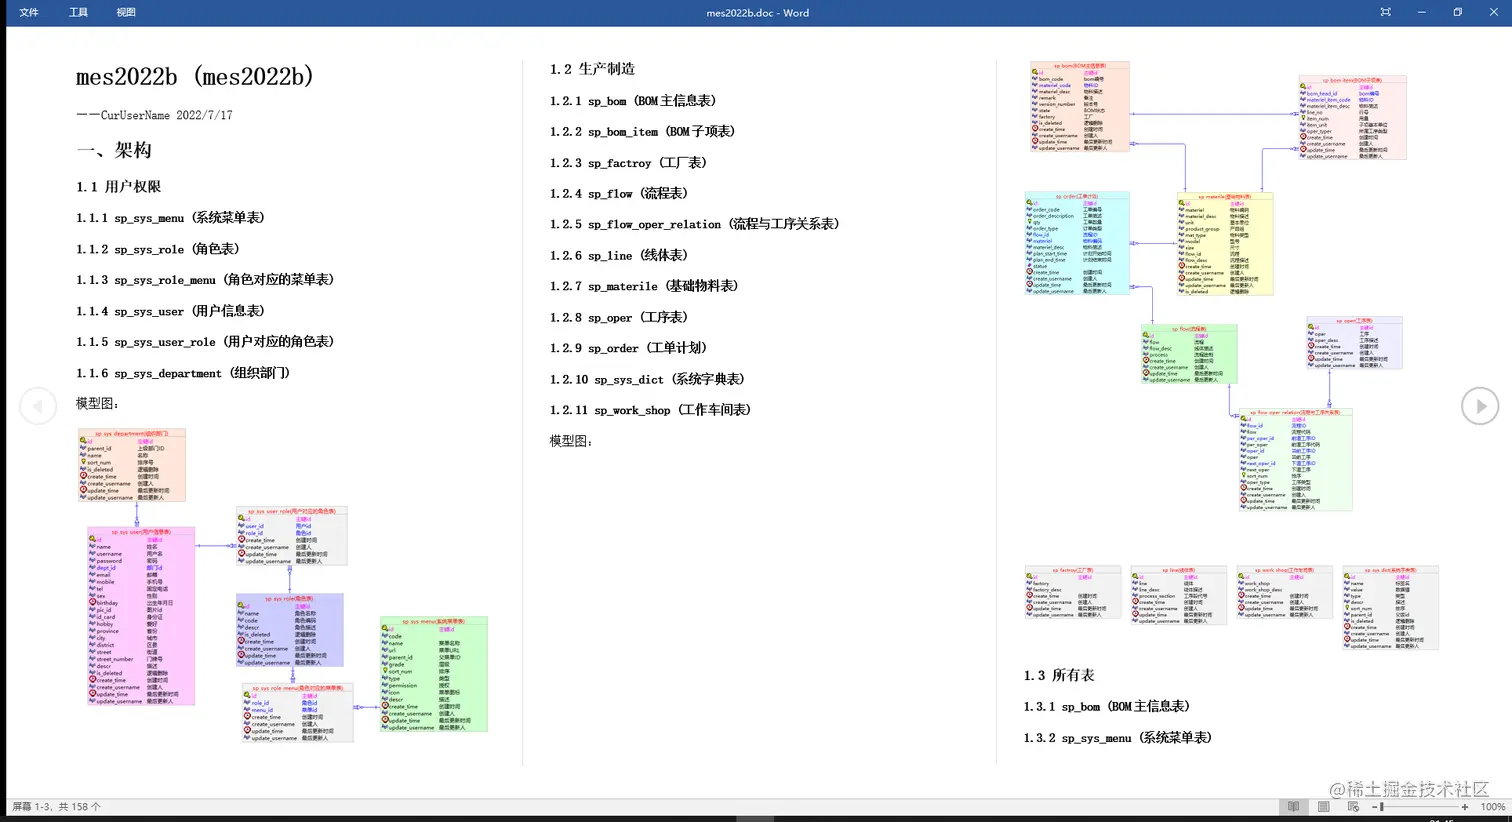This screenshot has width=1512, height=822.
Task: Select the sp_bom_item table diagram
Action: coord(1353,118)
